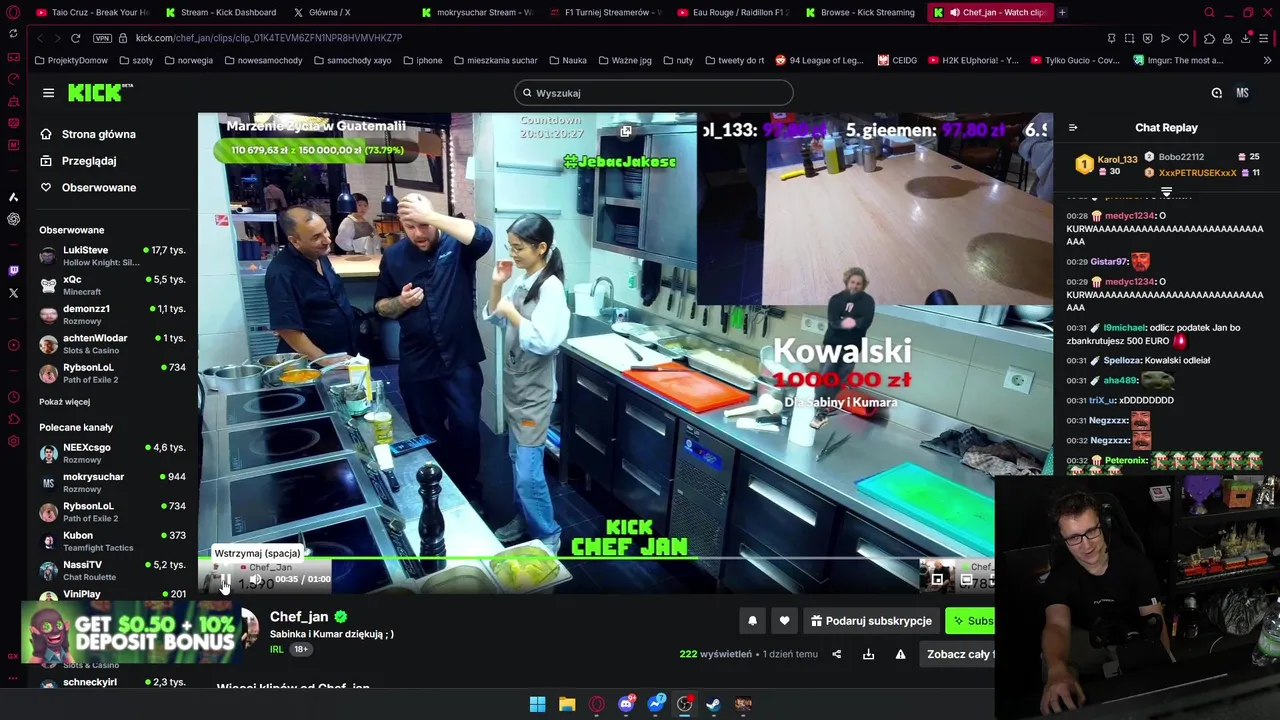Open Przeglądaj in sidebar

(x=88, y=161)
